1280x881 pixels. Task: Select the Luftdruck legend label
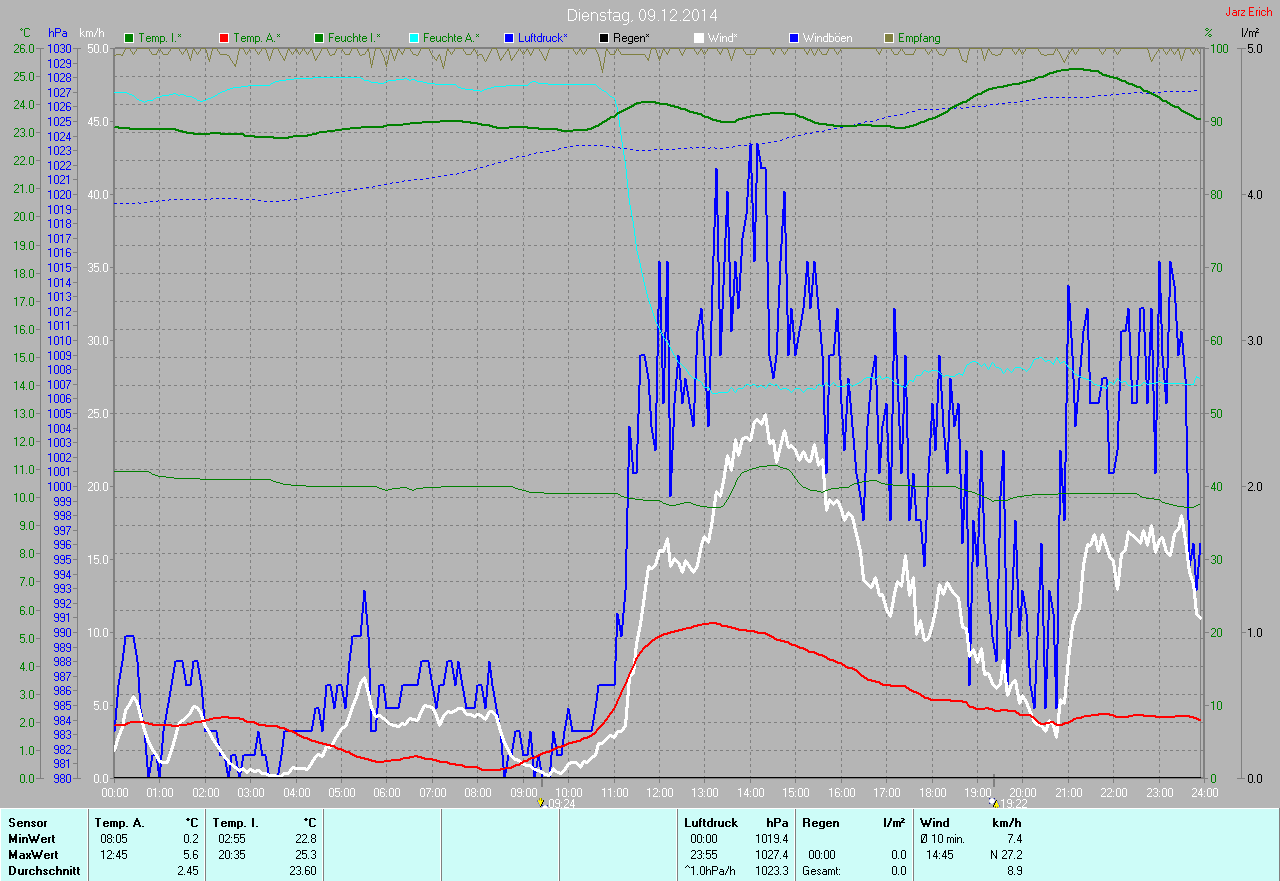pos(542,38)
